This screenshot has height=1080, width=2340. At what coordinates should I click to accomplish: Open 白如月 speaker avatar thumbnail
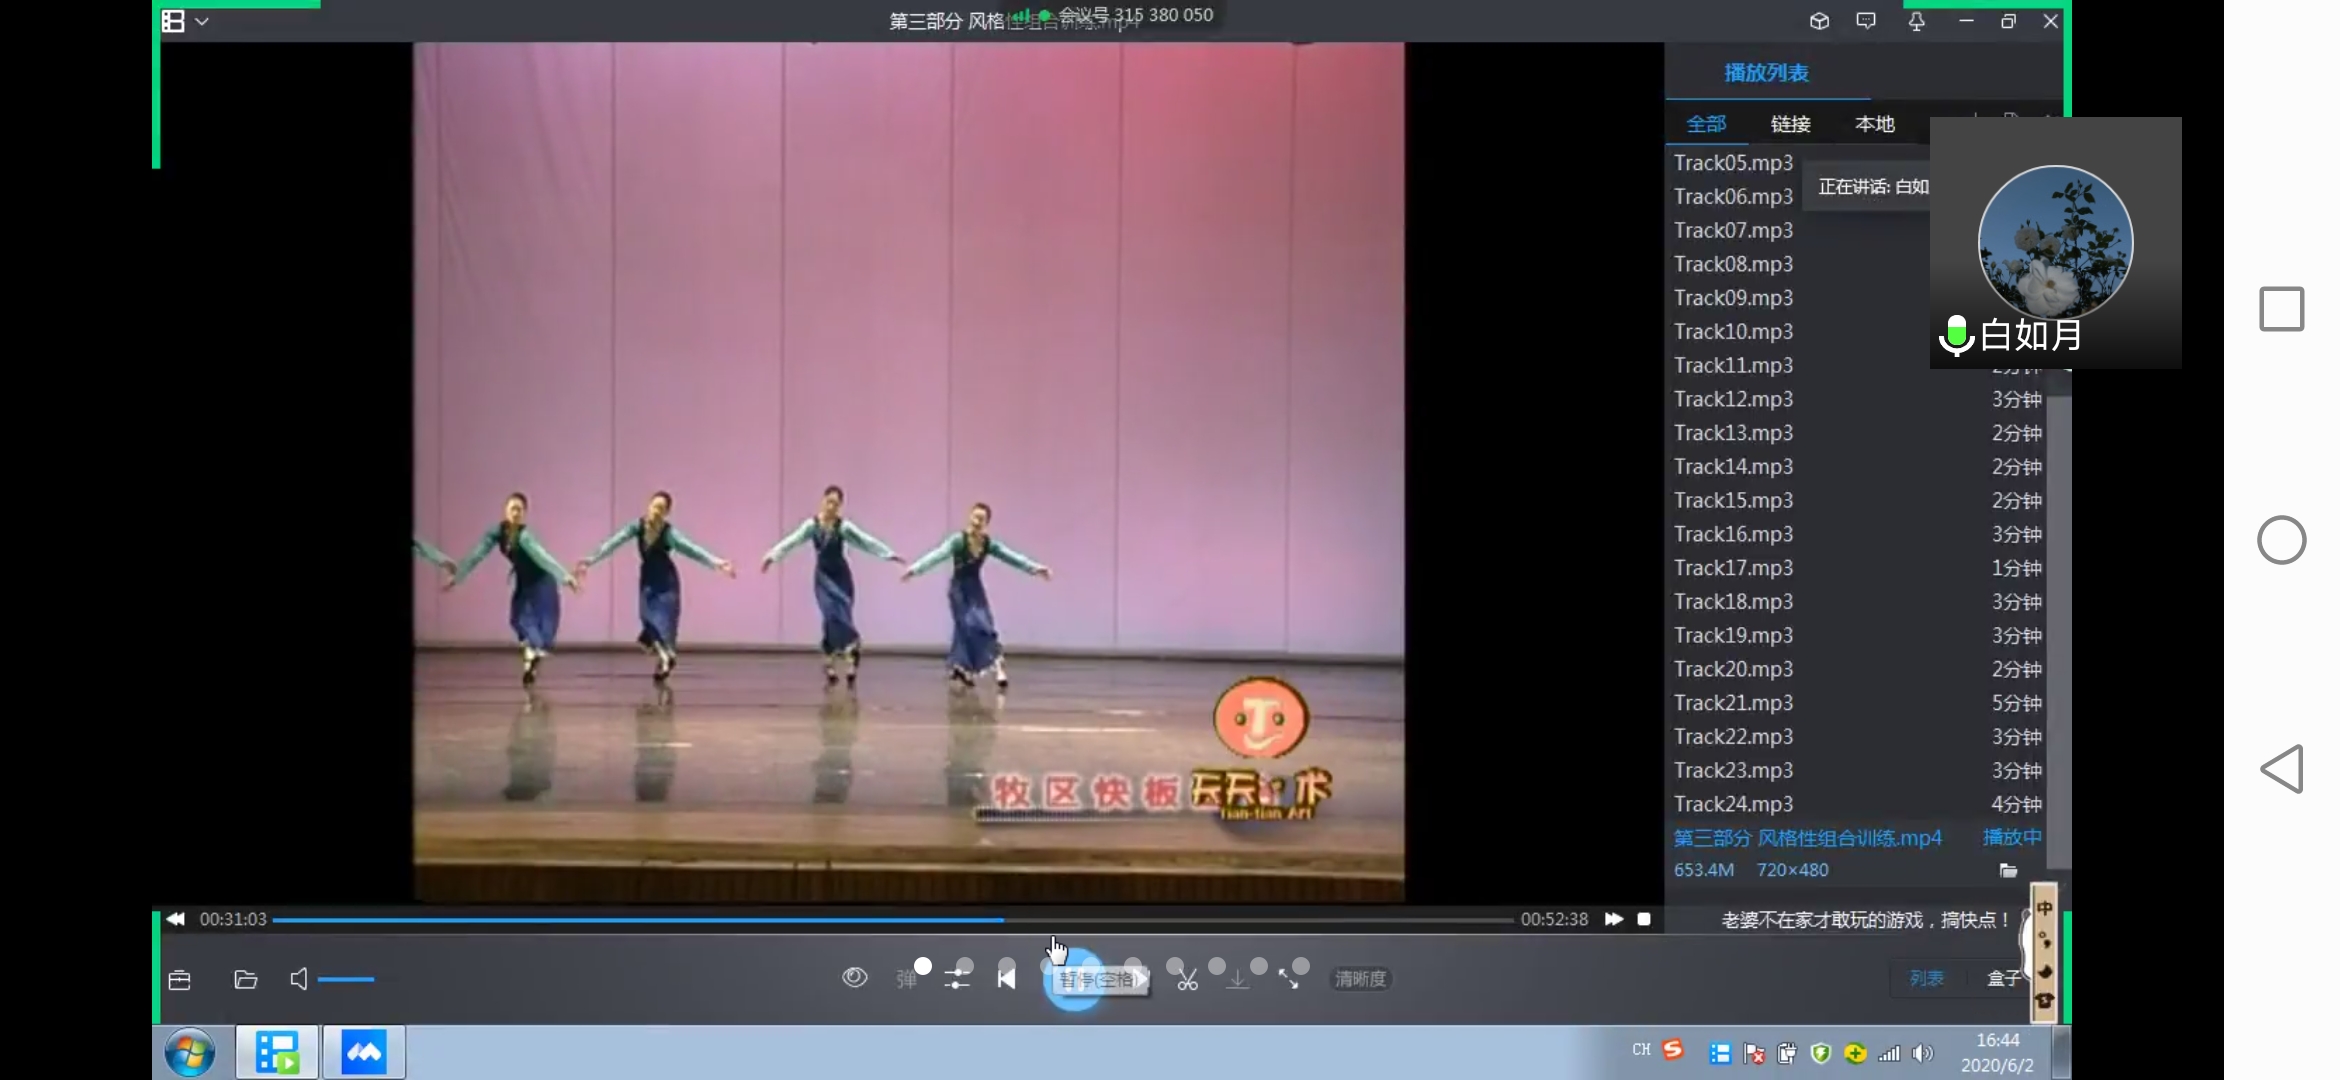click(x=2055, y=242)
